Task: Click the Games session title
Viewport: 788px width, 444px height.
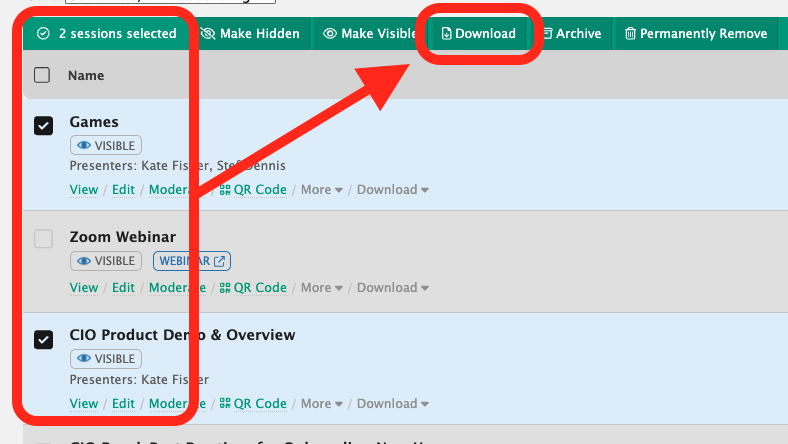Action: [x=94, y=122]
